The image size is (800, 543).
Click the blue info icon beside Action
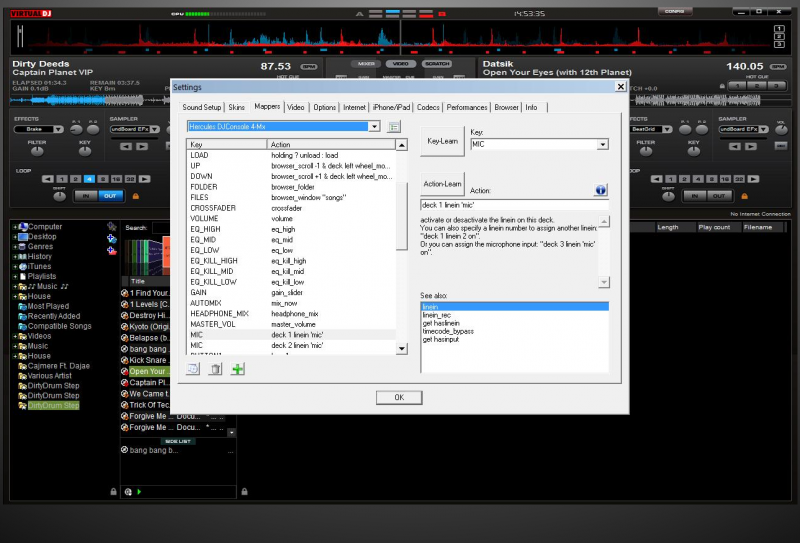601,189
